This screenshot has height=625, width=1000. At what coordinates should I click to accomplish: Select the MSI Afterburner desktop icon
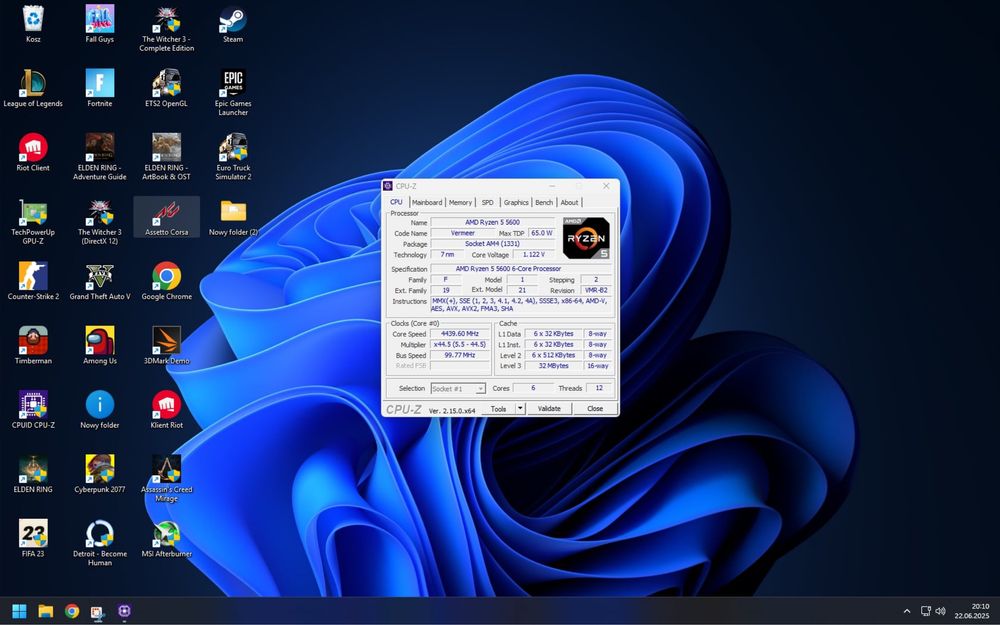pos(166,539)
